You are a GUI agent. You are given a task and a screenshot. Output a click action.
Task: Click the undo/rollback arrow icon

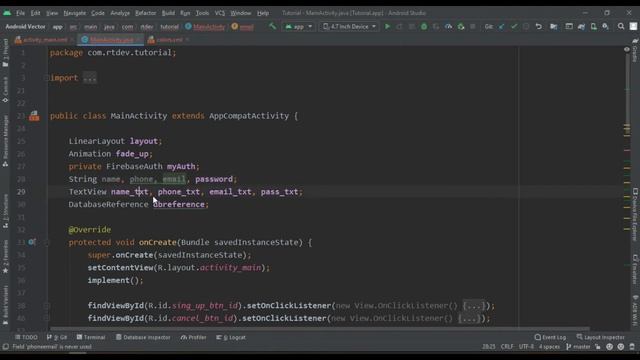click(x=539, y=27)
